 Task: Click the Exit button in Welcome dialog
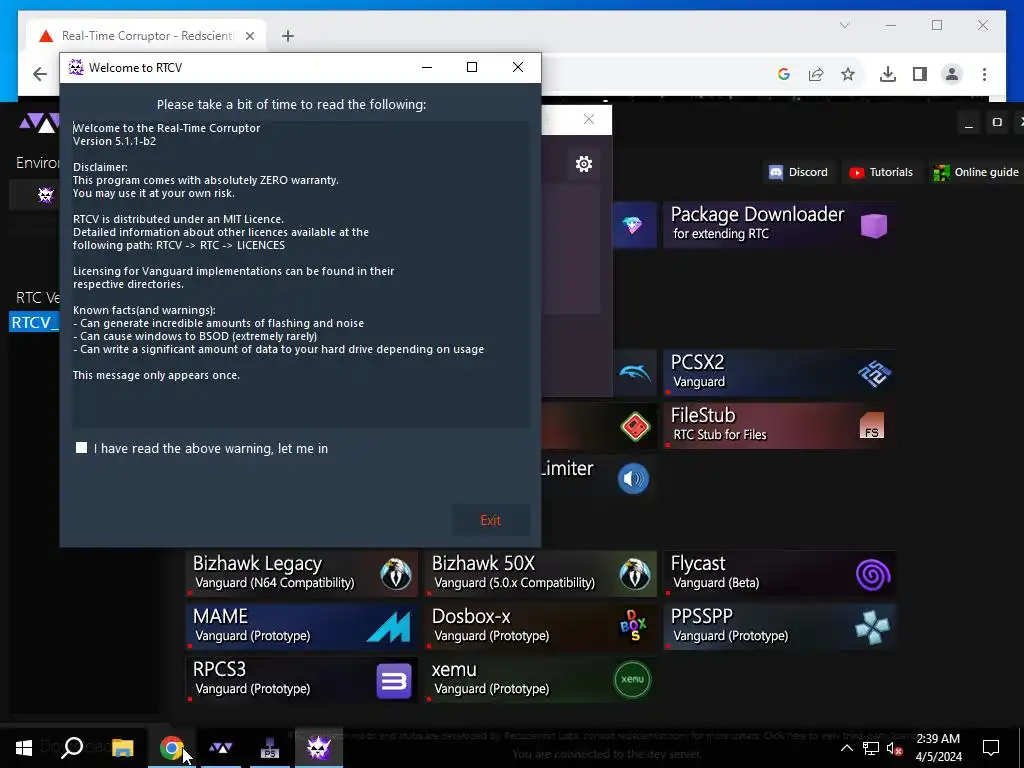pyautogui.click(x=490, y=520)
